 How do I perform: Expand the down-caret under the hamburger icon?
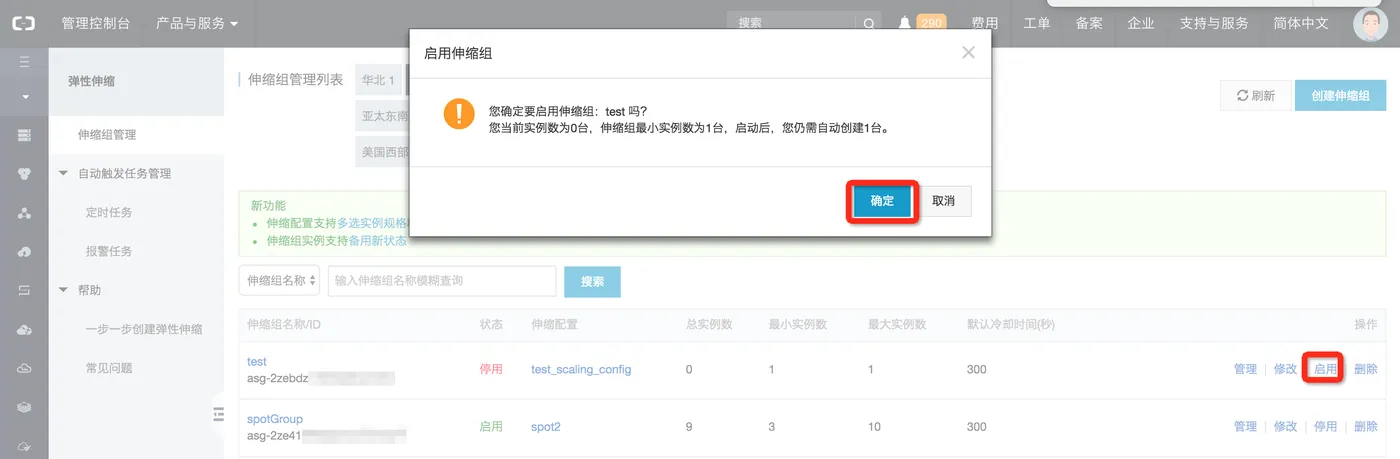24,97
